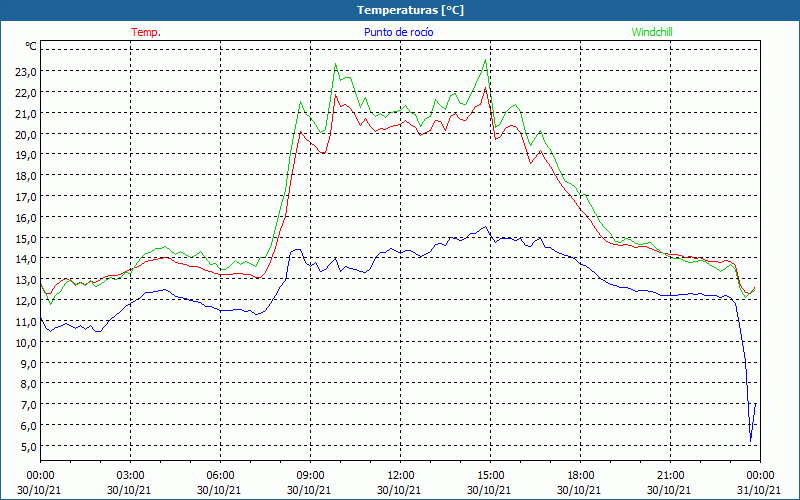Click the 13,0 y-axis value
The height and width of the screenshot is (500, 800).
(26, 280)
